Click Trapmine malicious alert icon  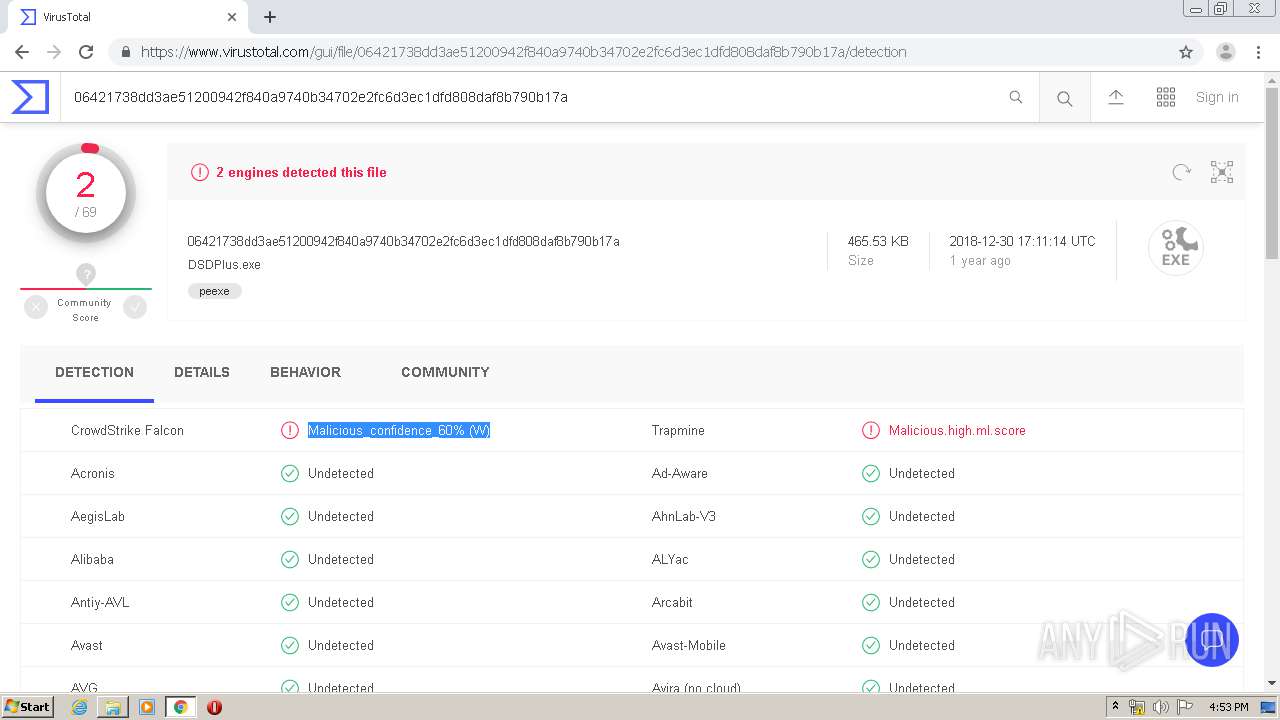click(x=871, y=430)
